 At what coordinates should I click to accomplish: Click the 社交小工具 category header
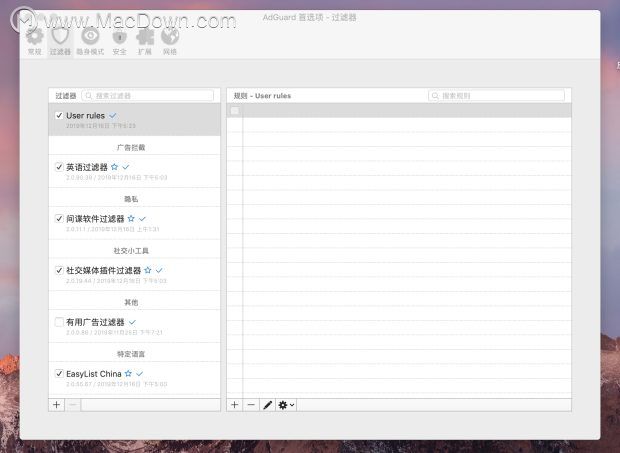pyautogui.click(x=131, y=251)
